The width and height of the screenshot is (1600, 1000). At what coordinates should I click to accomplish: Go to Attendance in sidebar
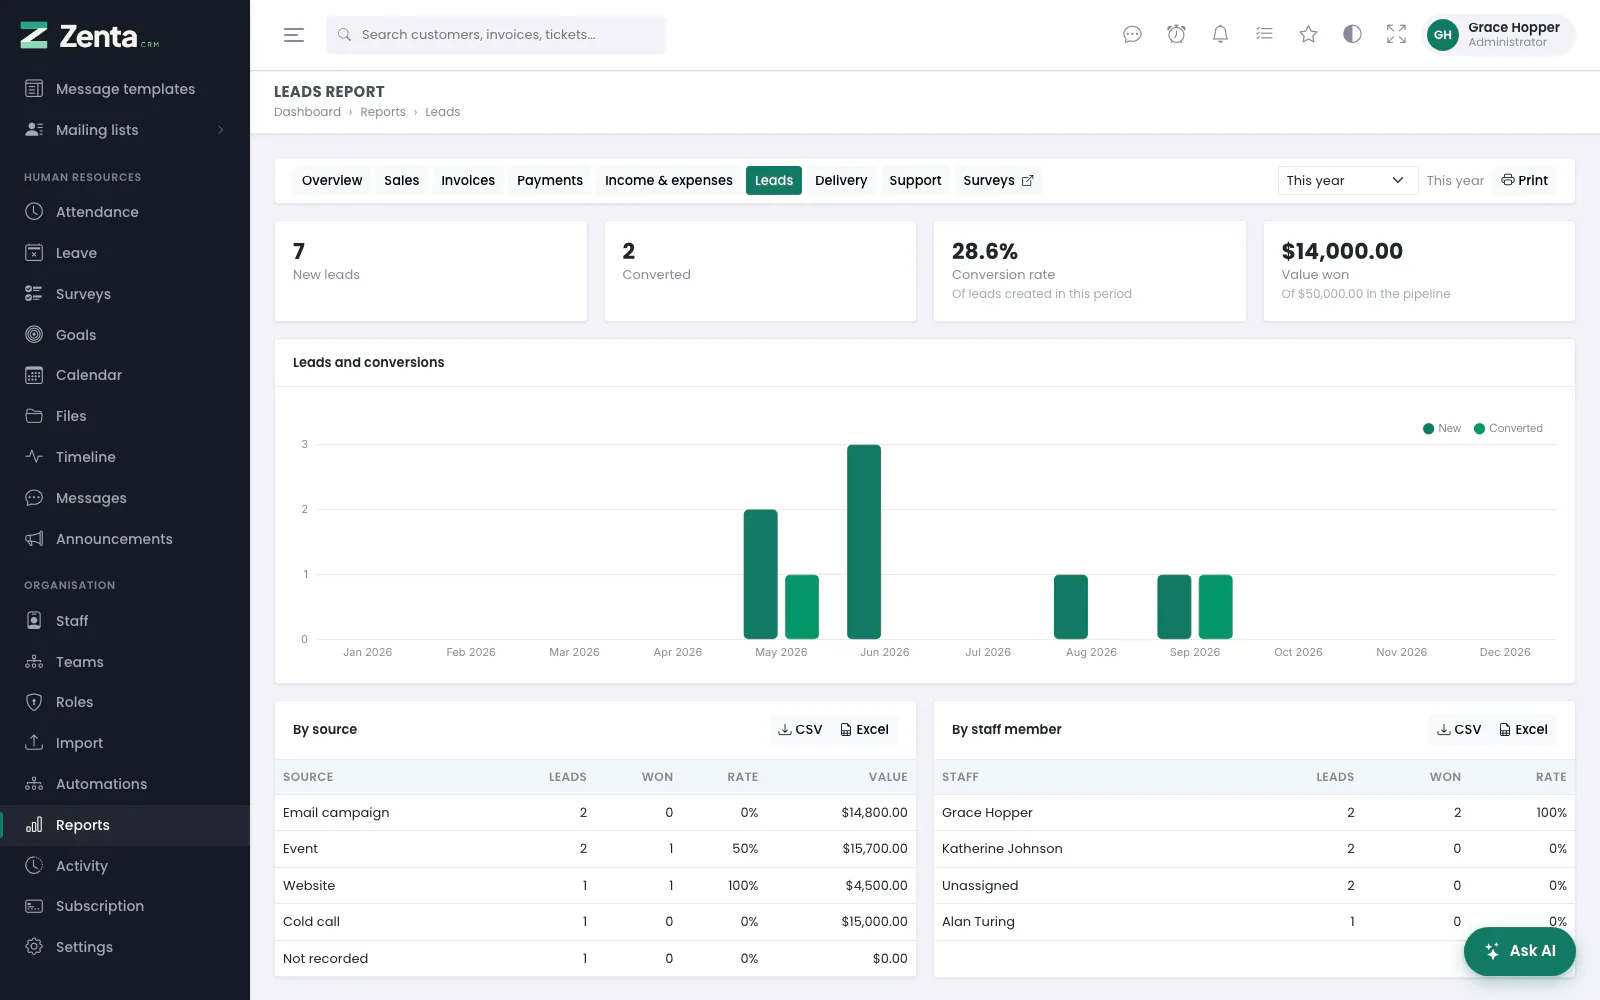125,212
